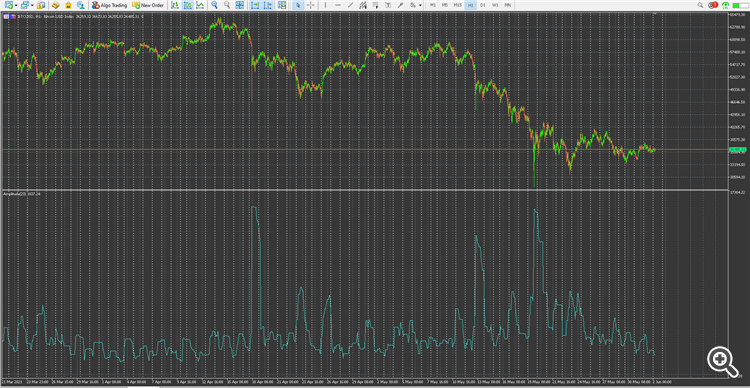Open the graphical shapes dropdown
Viewport: 750px width, 388px height.
coord(420,5)
